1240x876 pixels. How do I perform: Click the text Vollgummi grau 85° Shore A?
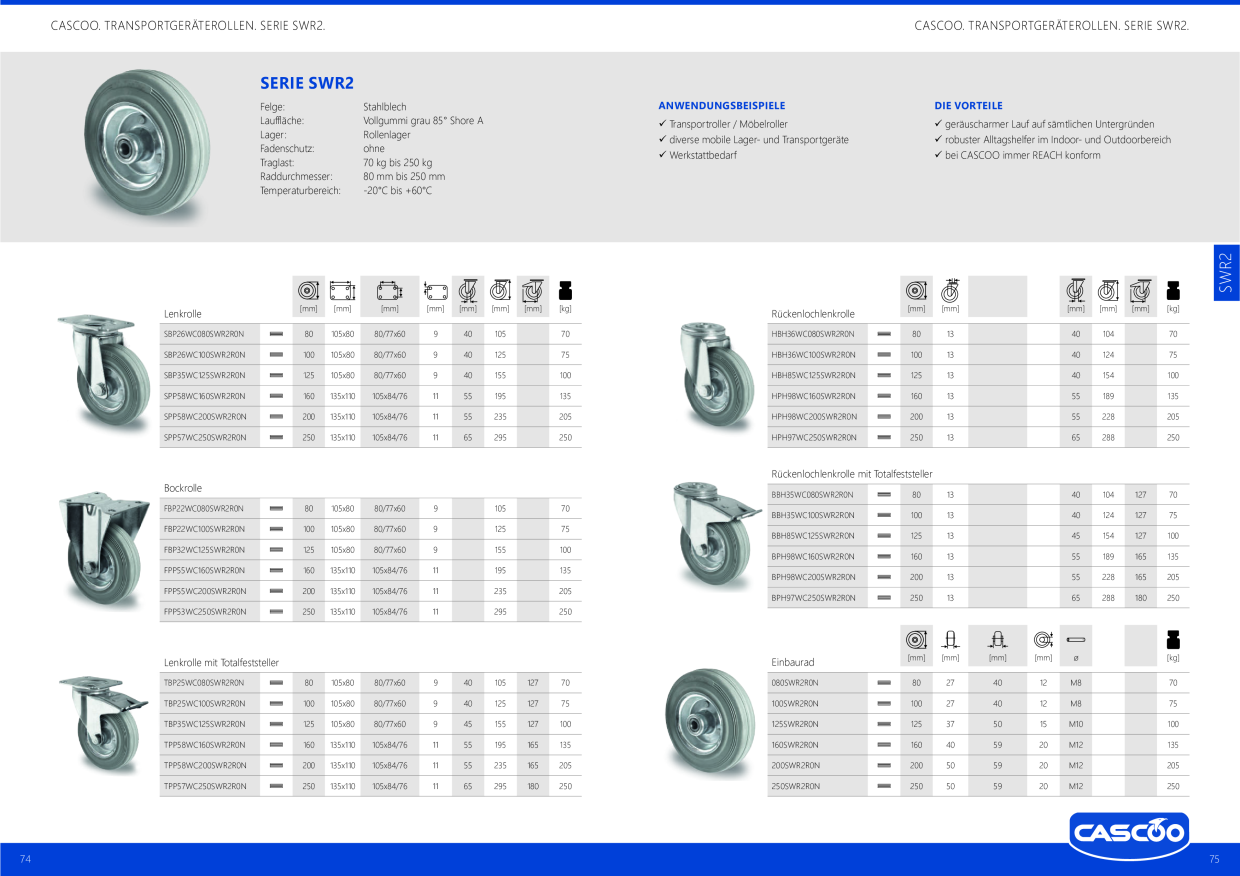pos(423,120)
